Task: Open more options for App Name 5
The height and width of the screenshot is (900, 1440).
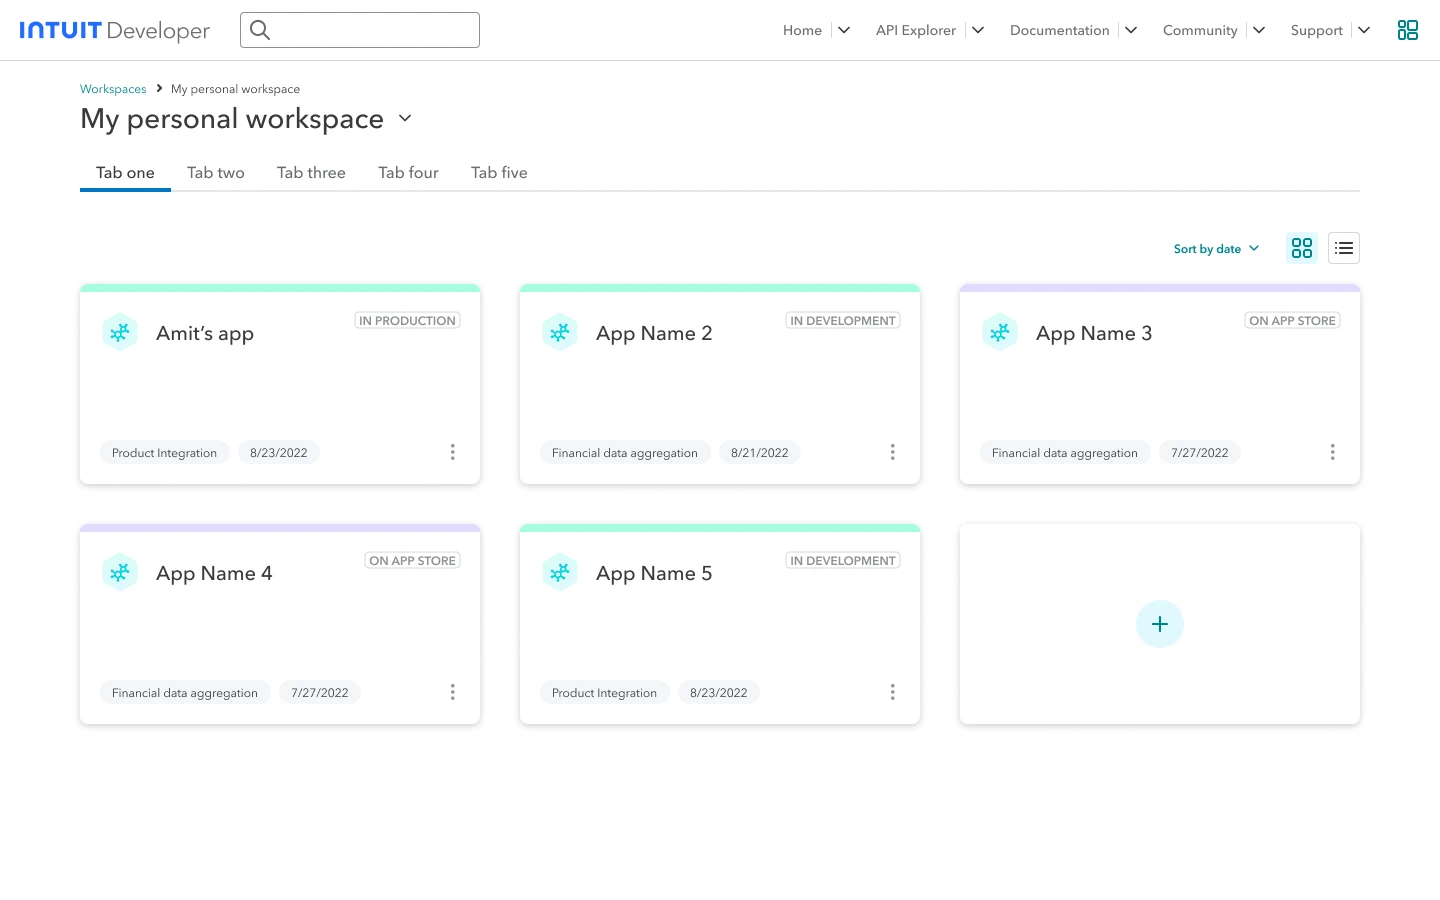Action: 893,692
